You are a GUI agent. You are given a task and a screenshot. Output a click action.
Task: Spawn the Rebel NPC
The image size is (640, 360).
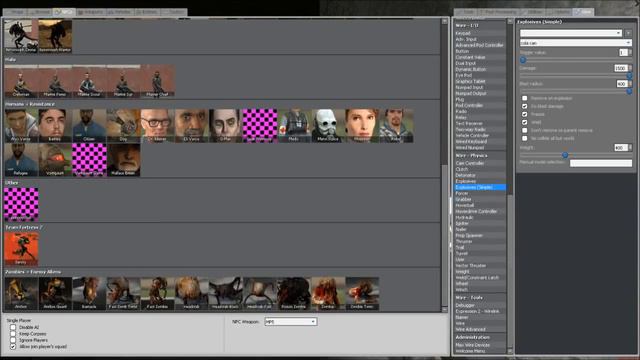[396, 125]
